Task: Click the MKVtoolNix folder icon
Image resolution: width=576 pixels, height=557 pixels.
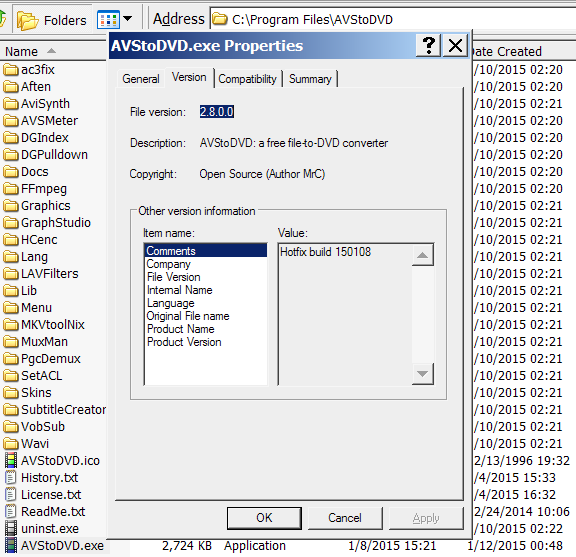Action: tap(10, 324)
